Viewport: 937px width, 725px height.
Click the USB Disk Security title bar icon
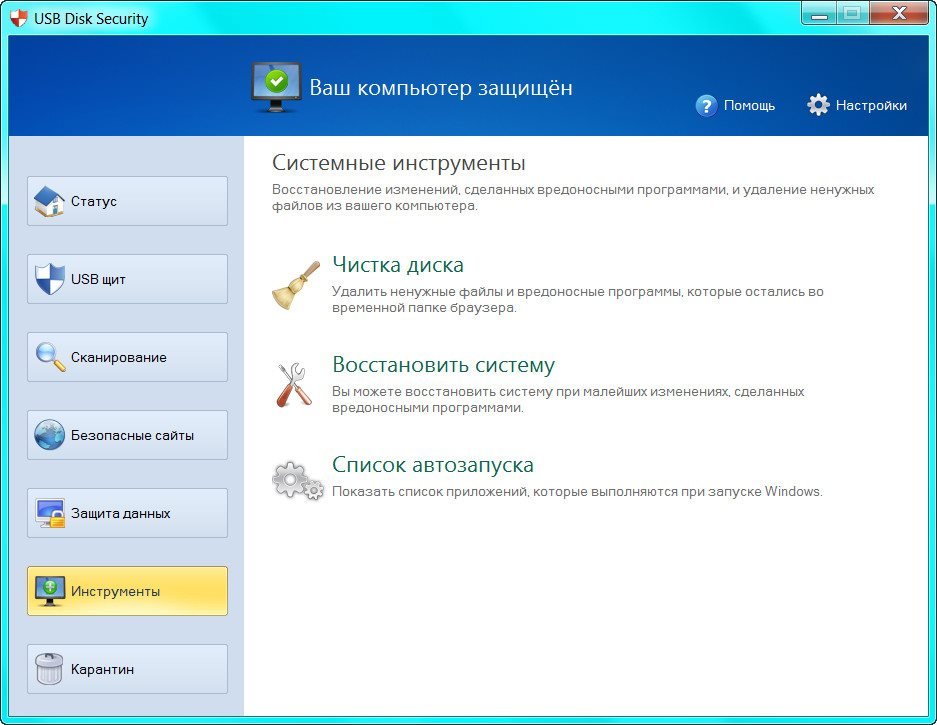pos(19,18)
